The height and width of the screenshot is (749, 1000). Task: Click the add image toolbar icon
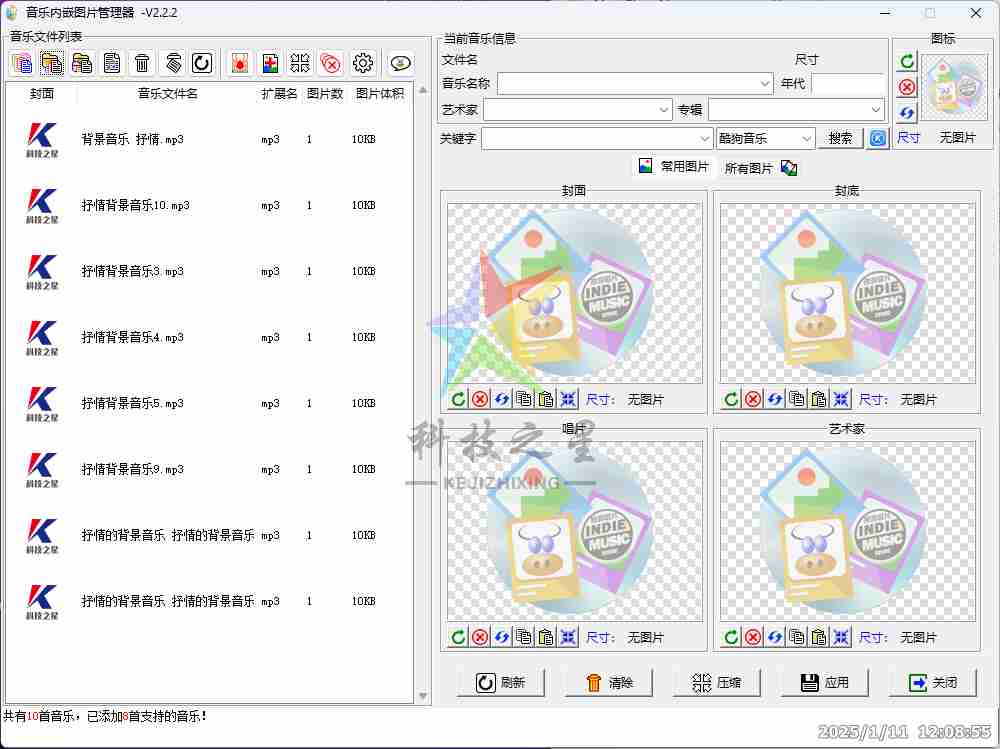270,62
